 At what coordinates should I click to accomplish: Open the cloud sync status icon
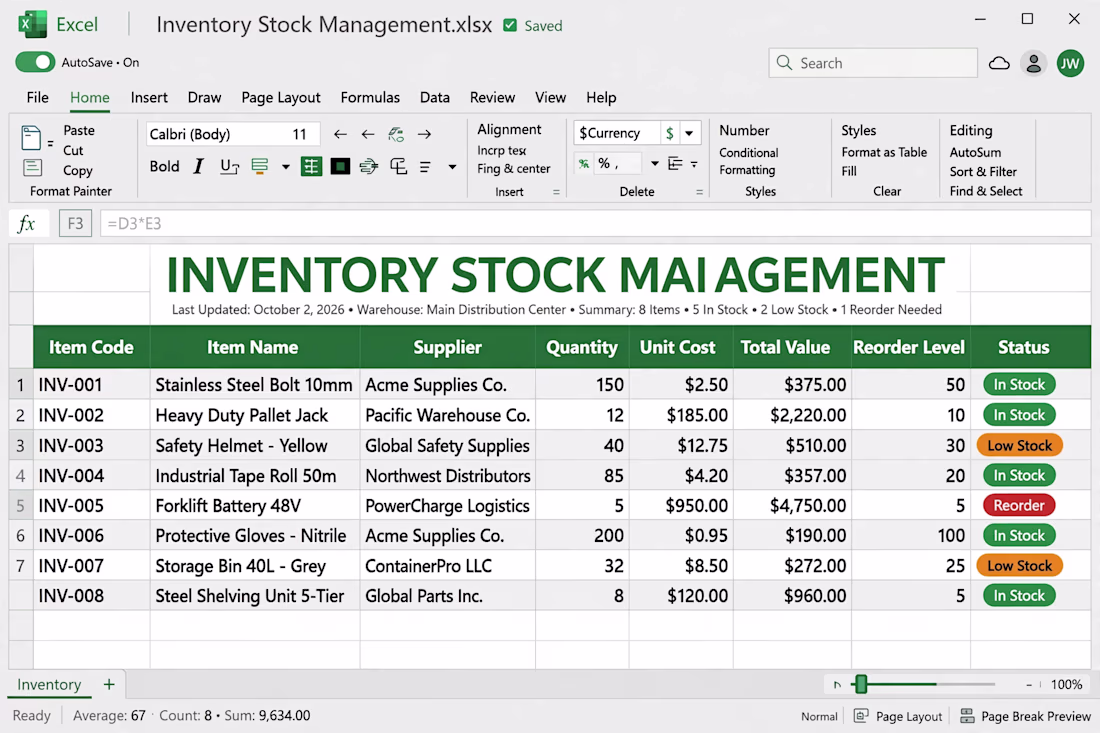coord(999,63)
